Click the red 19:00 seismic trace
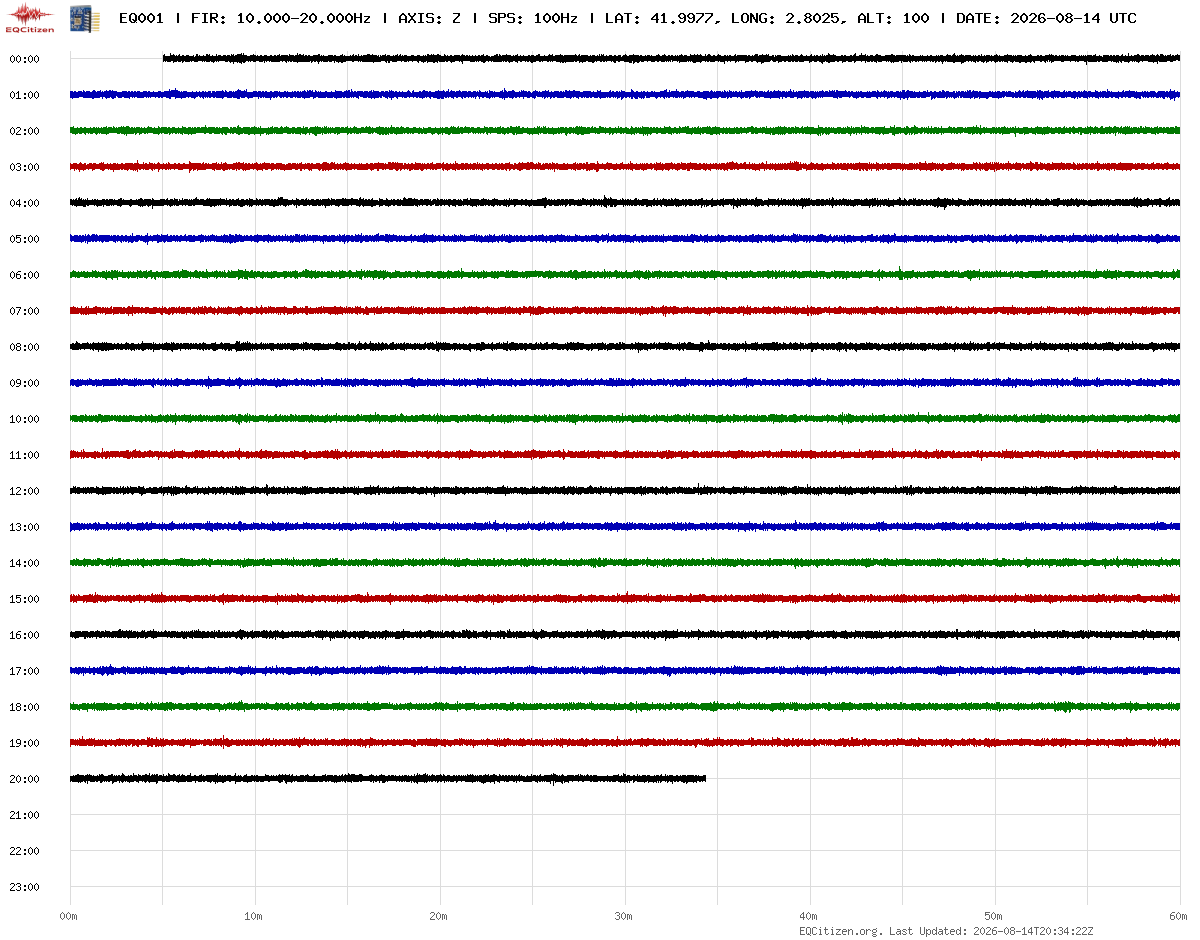The image size is (1200, 940). [625, 743]
